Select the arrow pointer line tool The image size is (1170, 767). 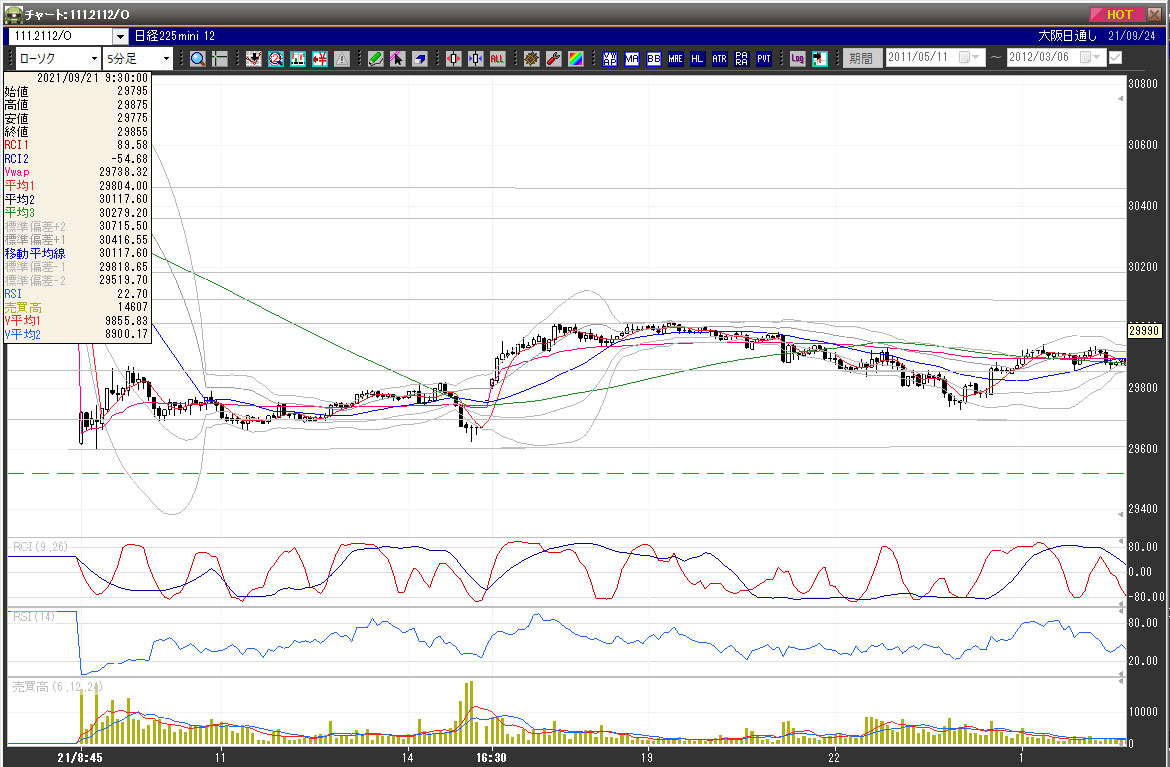397,58
